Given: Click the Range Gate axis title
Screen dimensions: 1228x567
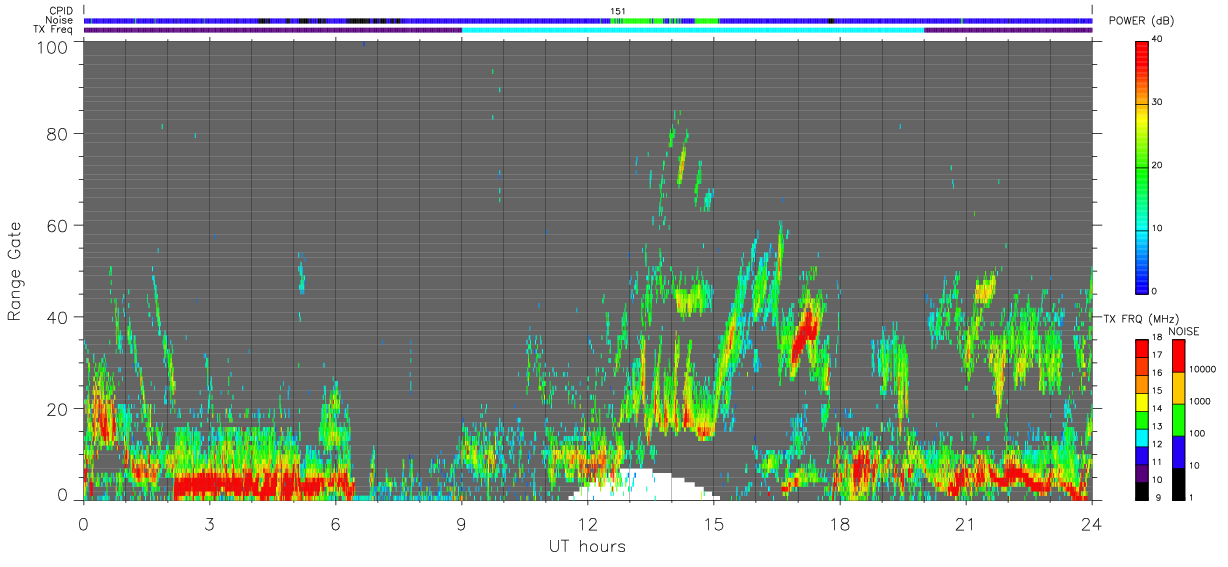Looking at the screenshot, I should [x=14, y=270].
